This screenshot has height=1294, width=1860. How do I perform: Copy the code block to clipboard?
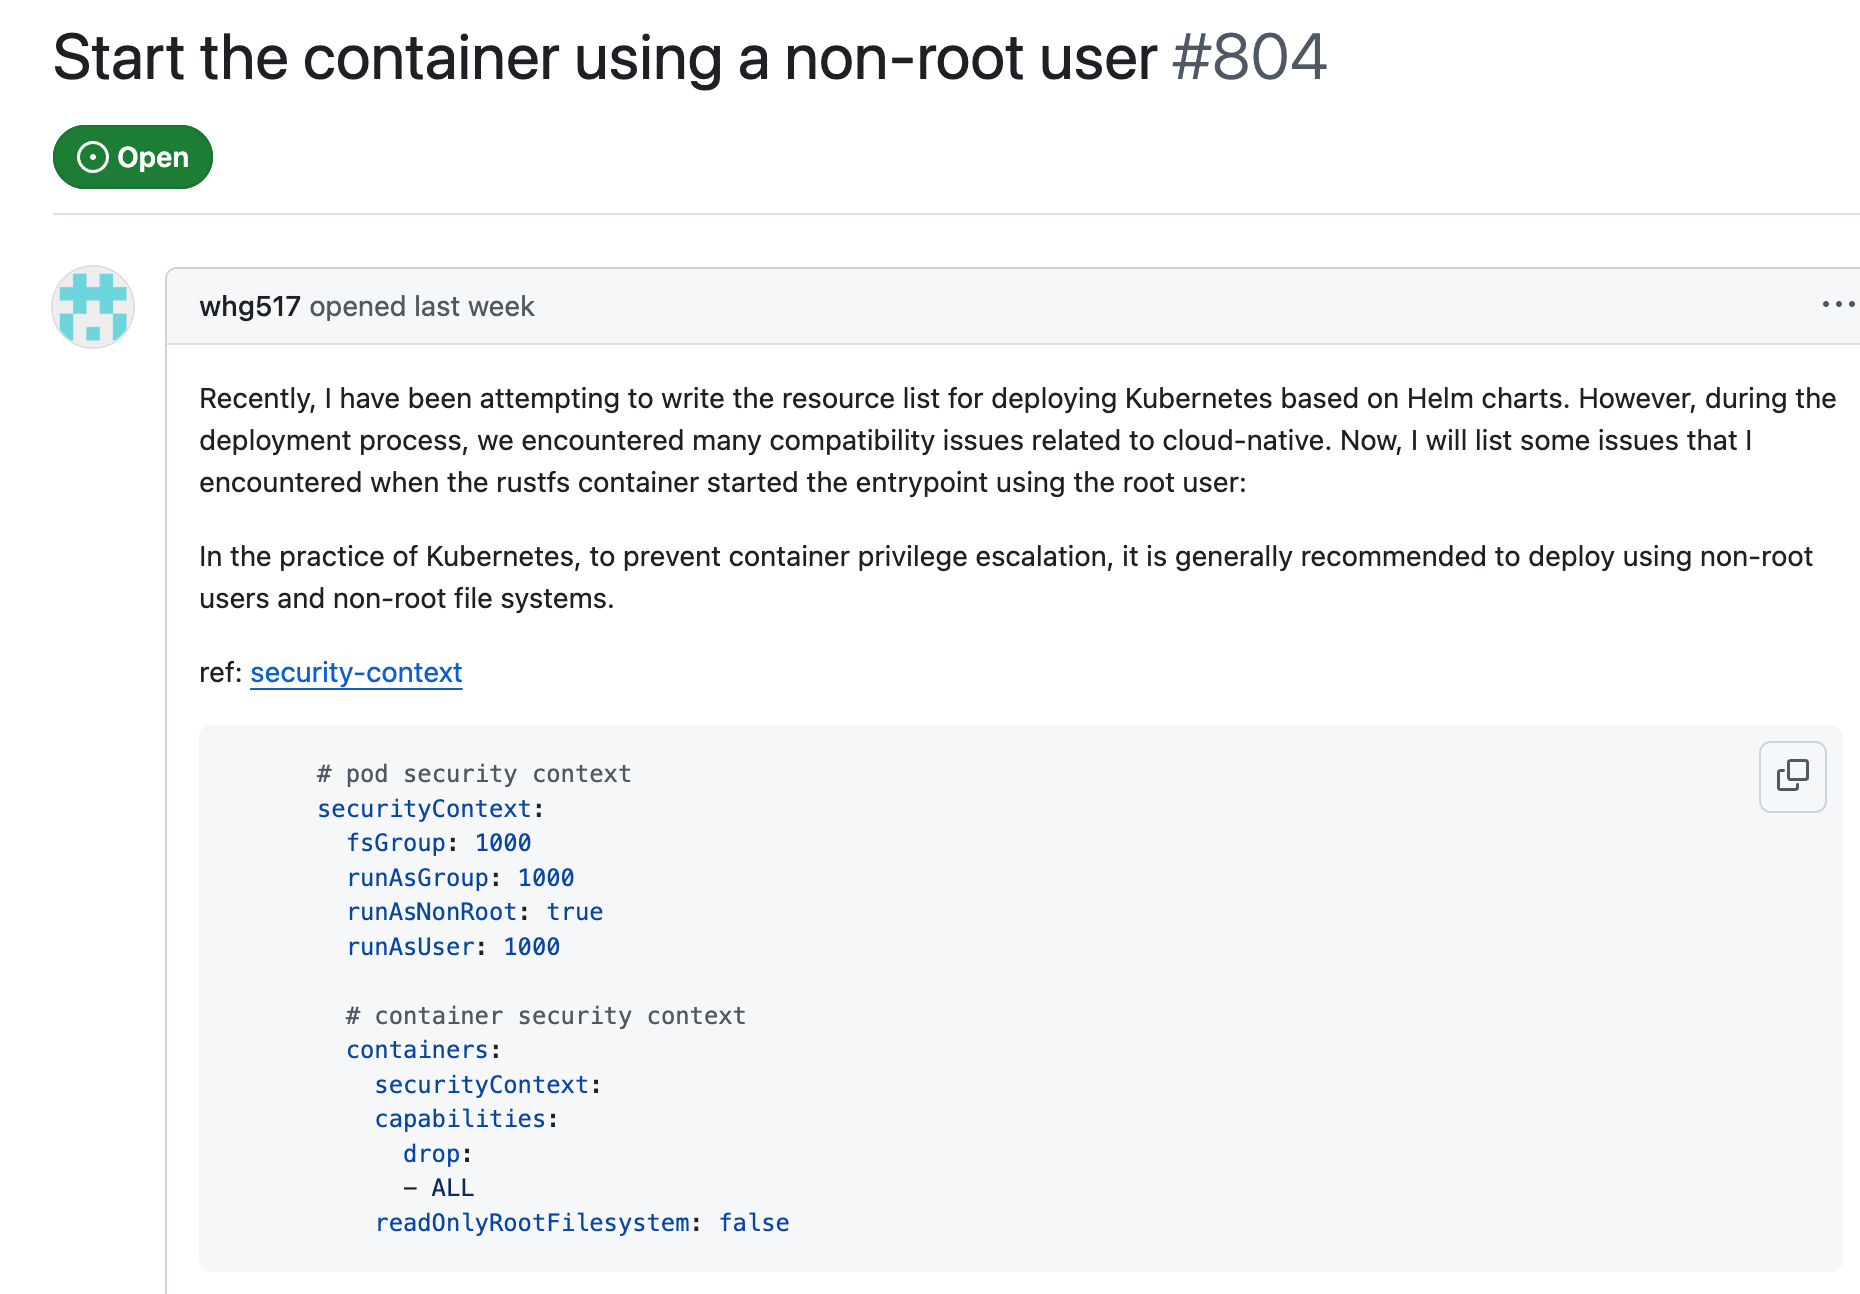coord(1792,776)
